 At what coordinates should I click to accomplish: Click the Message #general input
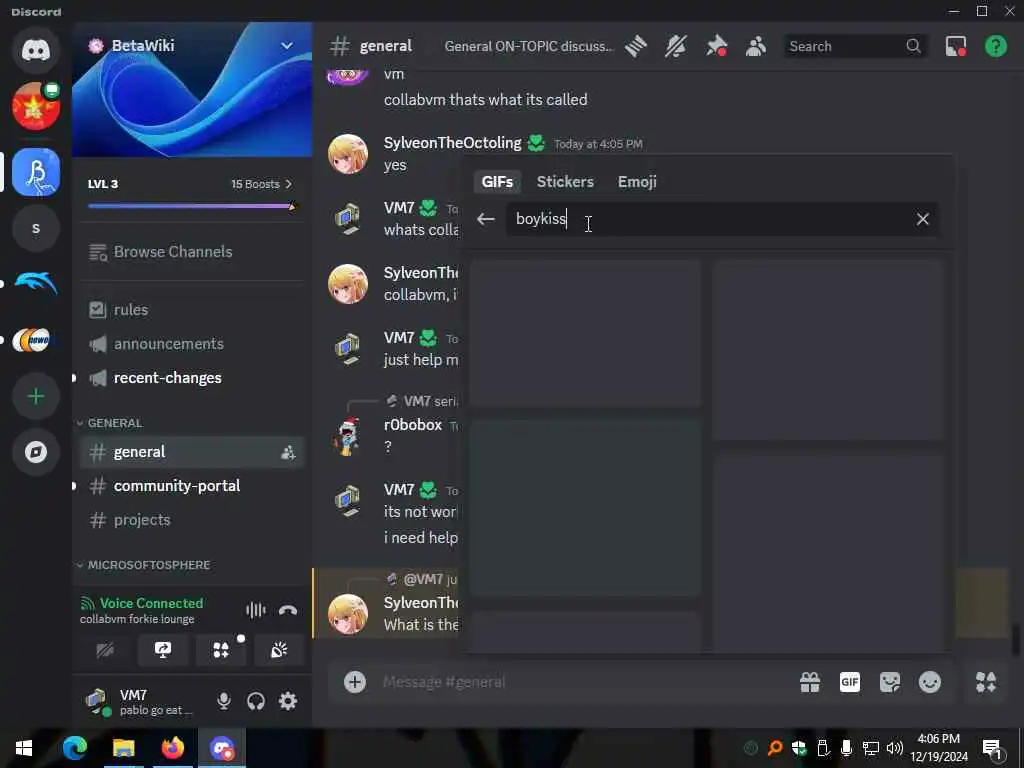581,682
